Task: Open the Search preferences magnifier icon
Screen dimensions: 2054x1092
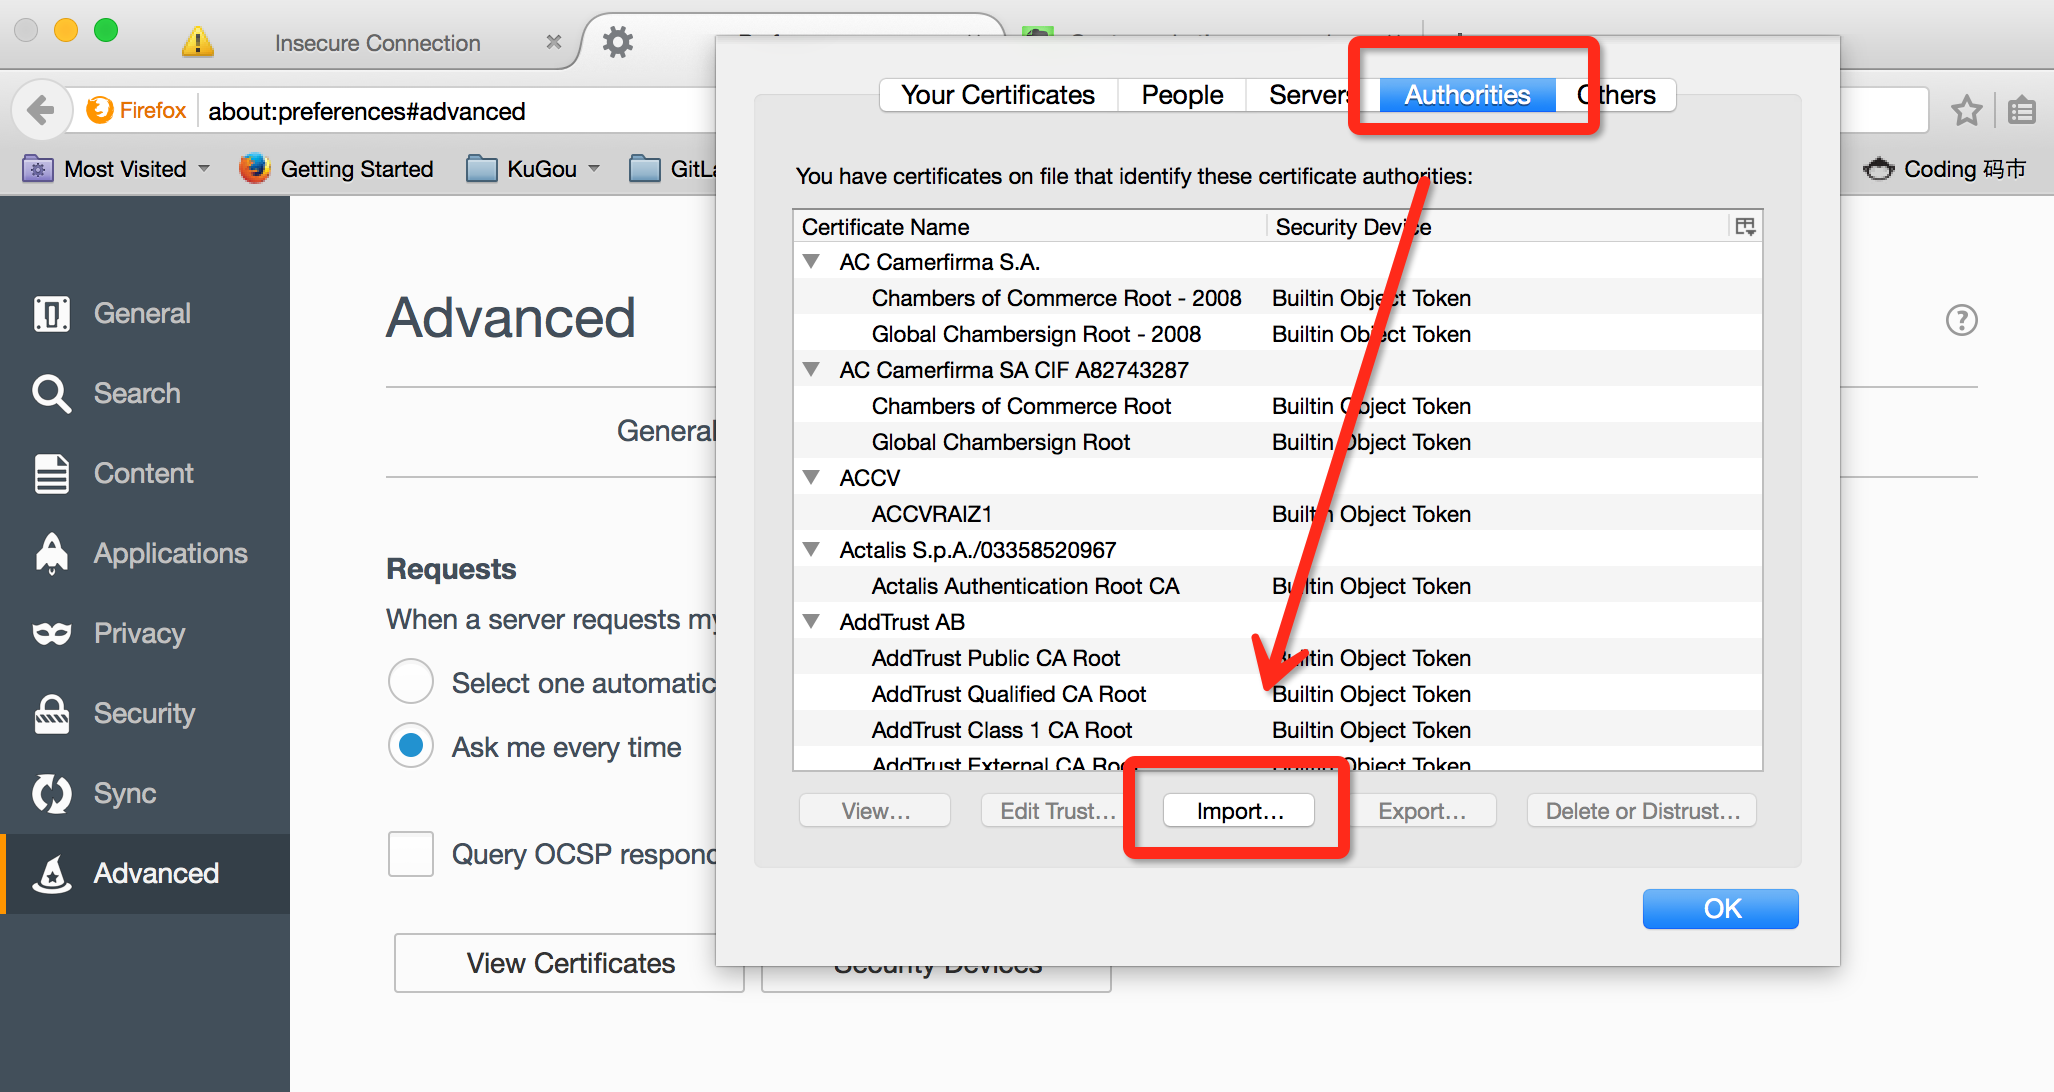Action: (52, 394)
